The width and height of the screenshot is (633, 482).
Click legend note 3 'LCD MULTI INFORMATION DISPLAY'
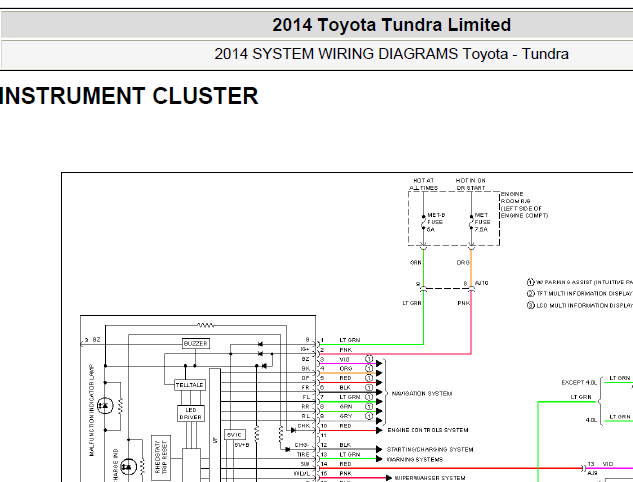point(580,306)
